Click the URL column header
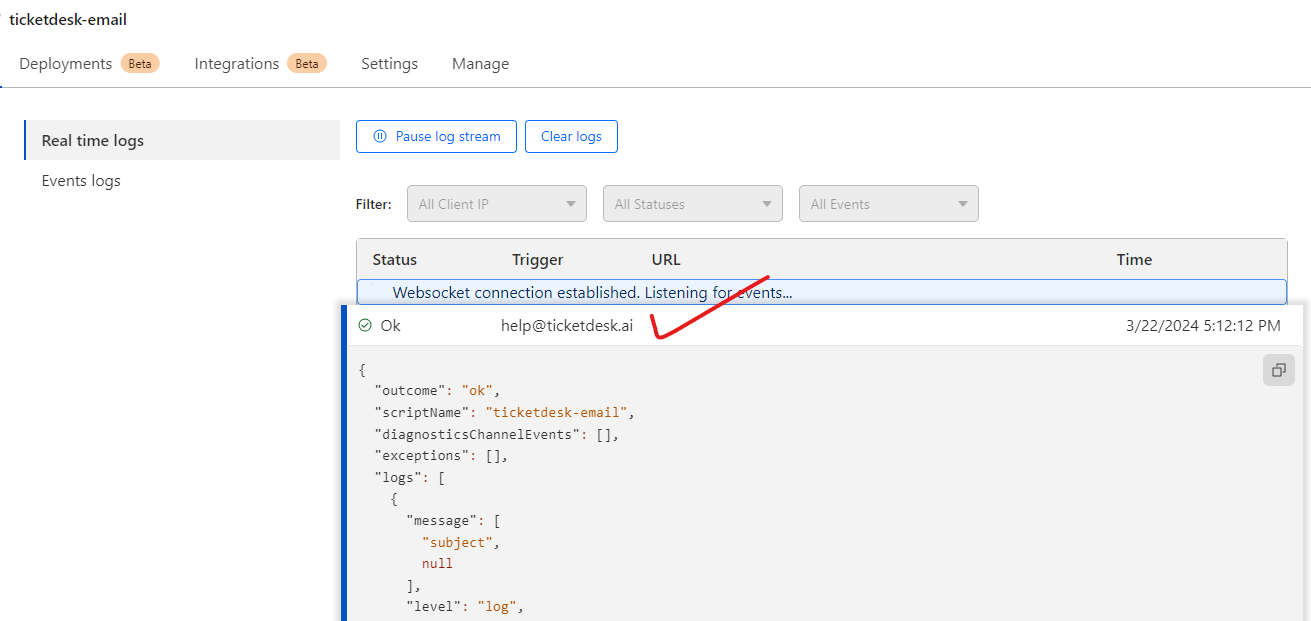This screenshot has width=1311, height=621. [666, 260]
